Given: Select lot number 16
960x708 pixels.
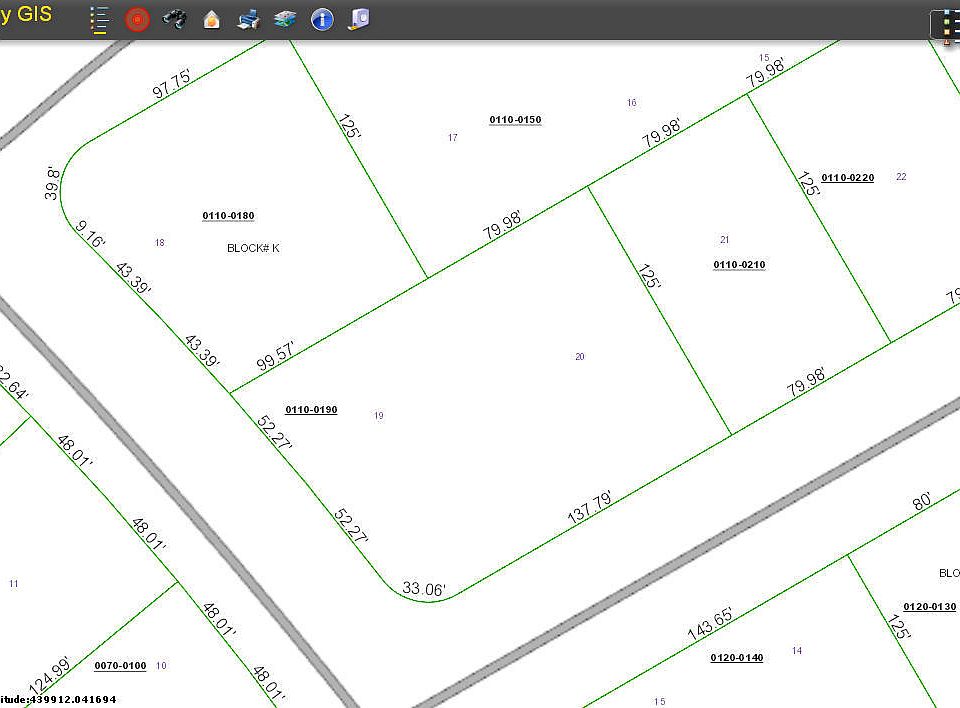Looking at the screenshot, I should [x=632, y=102].
